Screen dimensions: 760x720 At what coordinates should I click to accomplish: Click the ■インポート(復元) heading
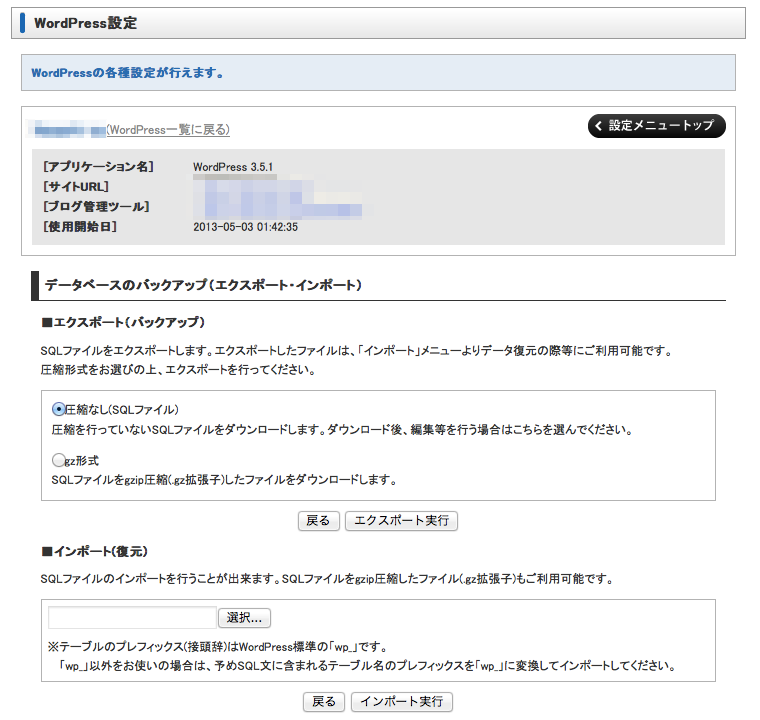pos(95,551)
